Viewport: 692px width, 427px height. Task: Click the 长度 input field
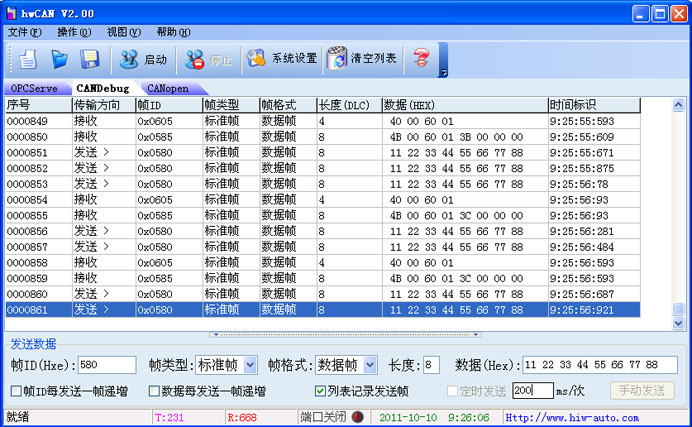[x=431, y=365]
